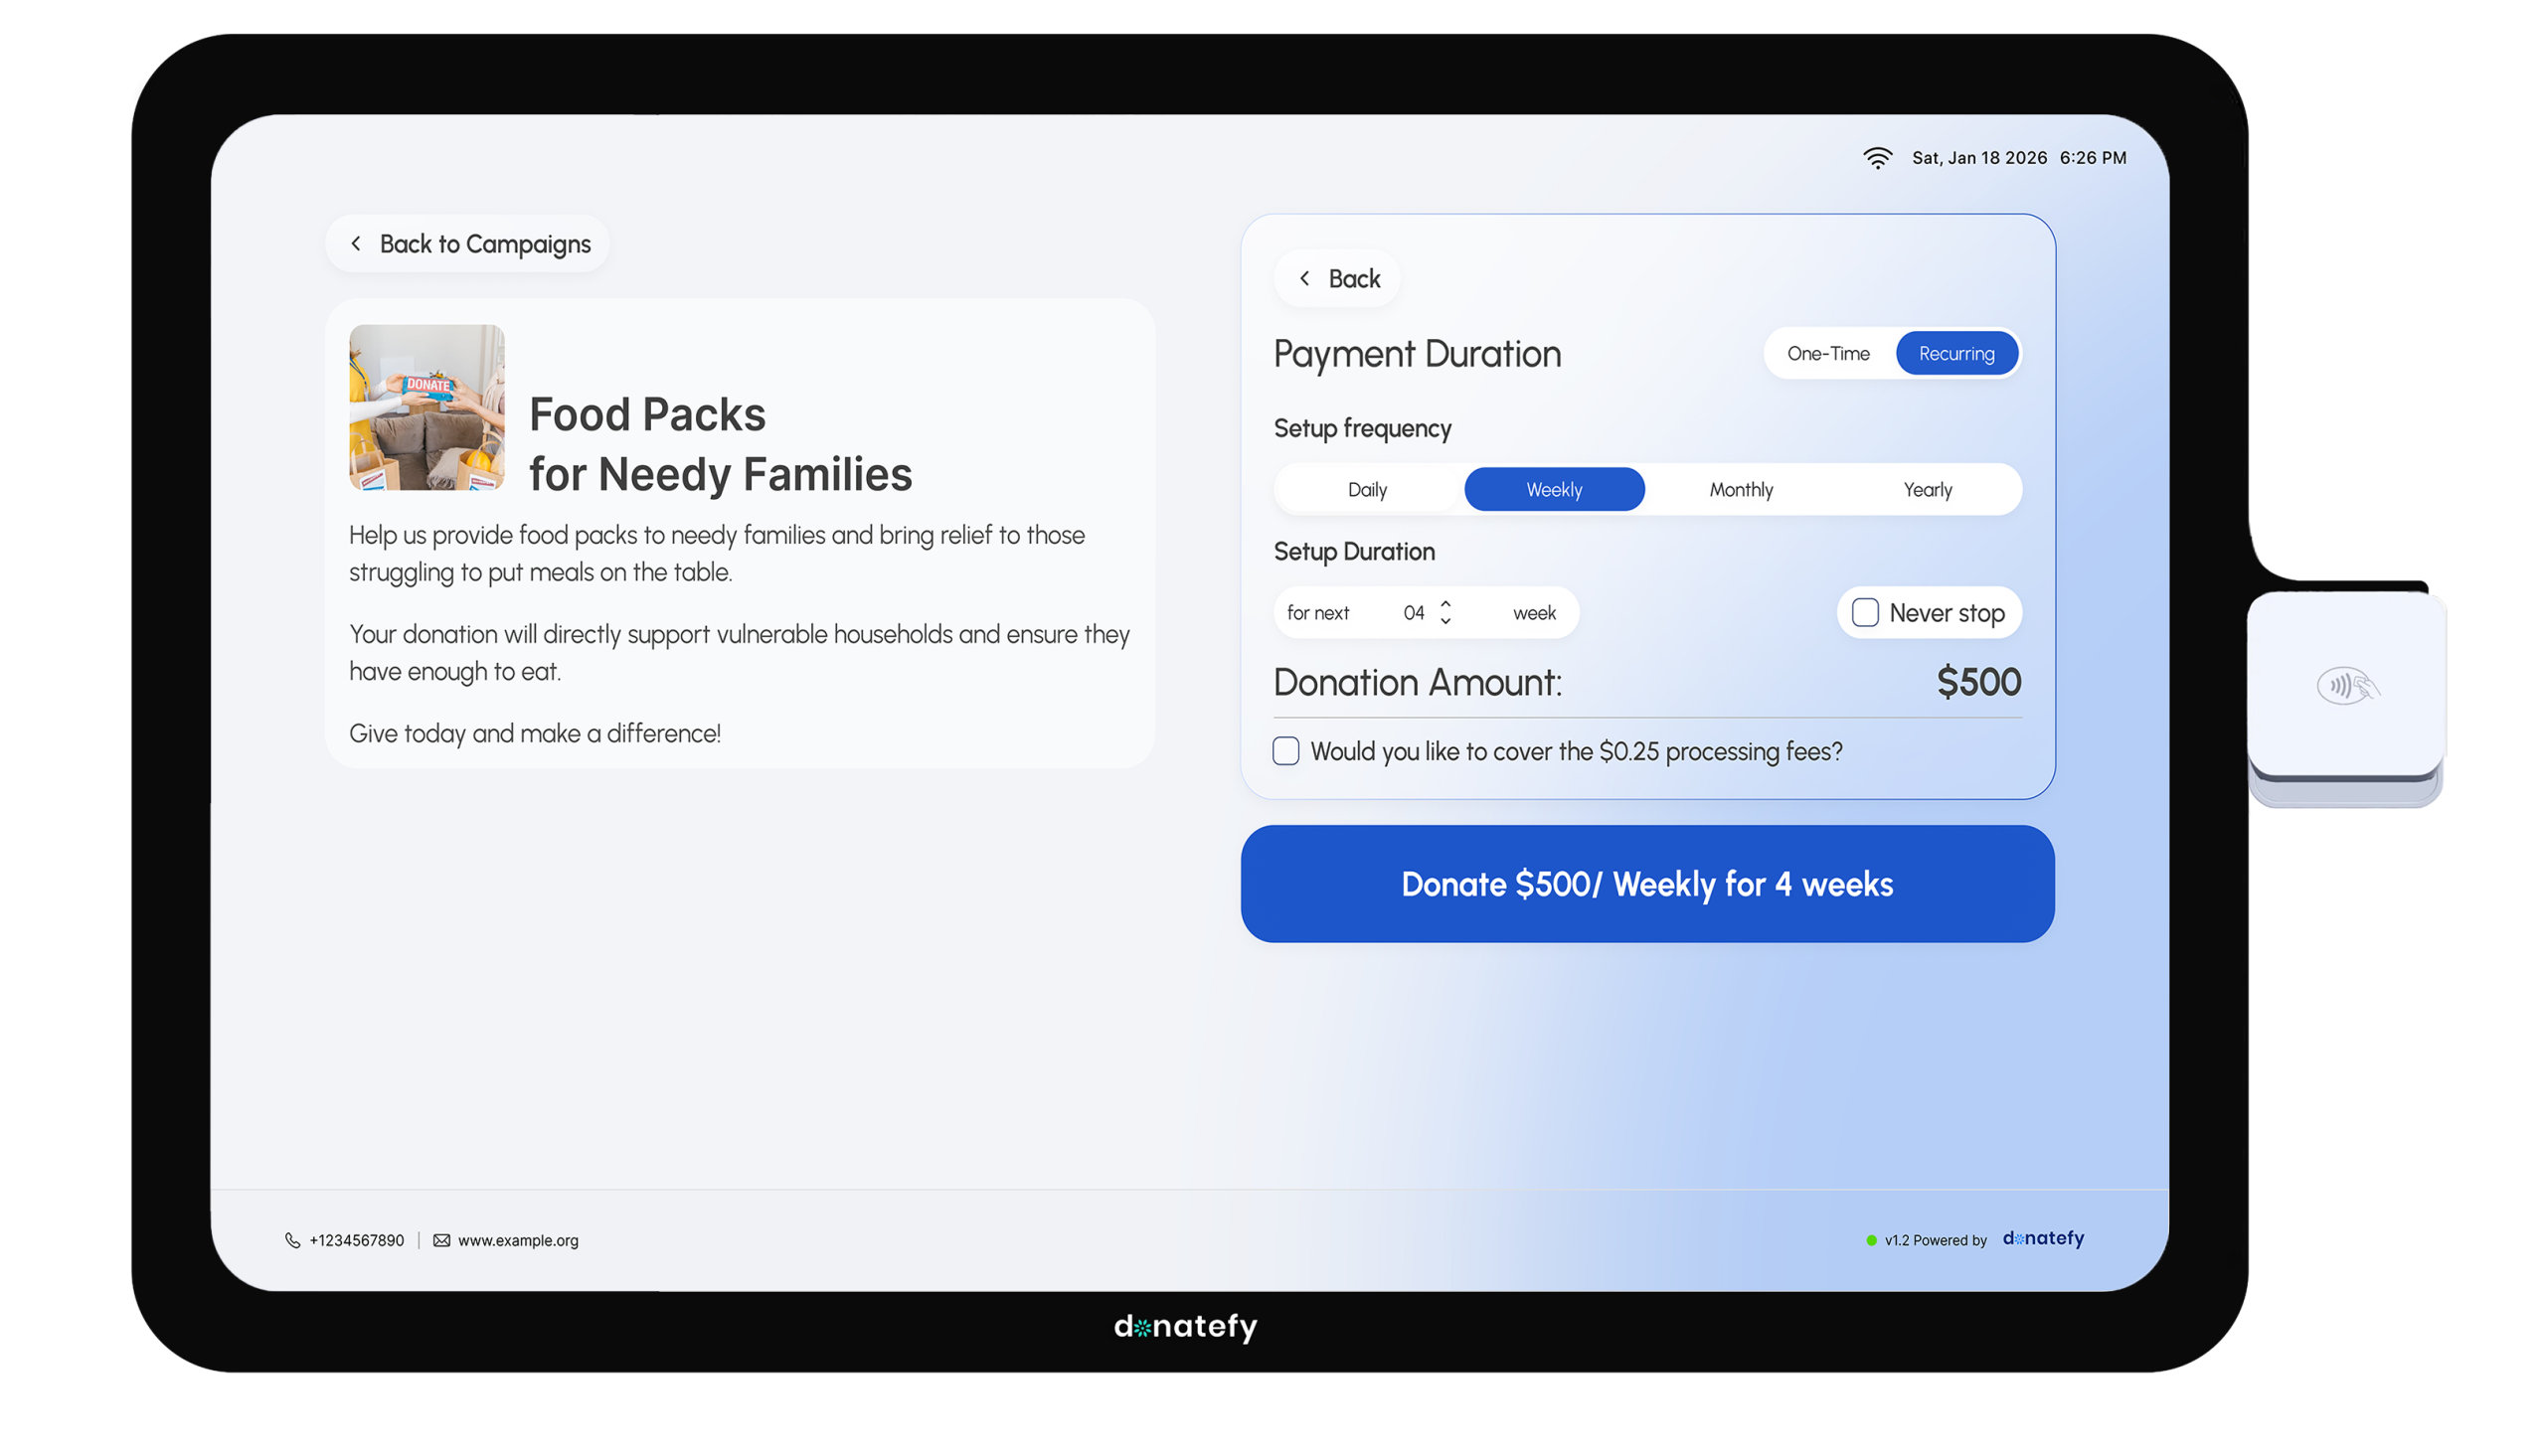Click the green status dot near version

tap(1871, 1240)
